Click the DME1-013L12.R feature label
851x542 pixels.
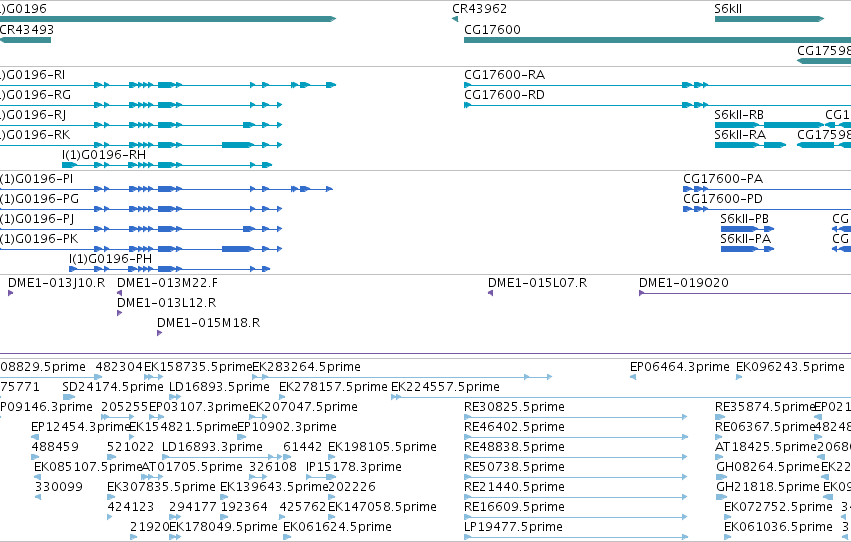coord(167,303)
